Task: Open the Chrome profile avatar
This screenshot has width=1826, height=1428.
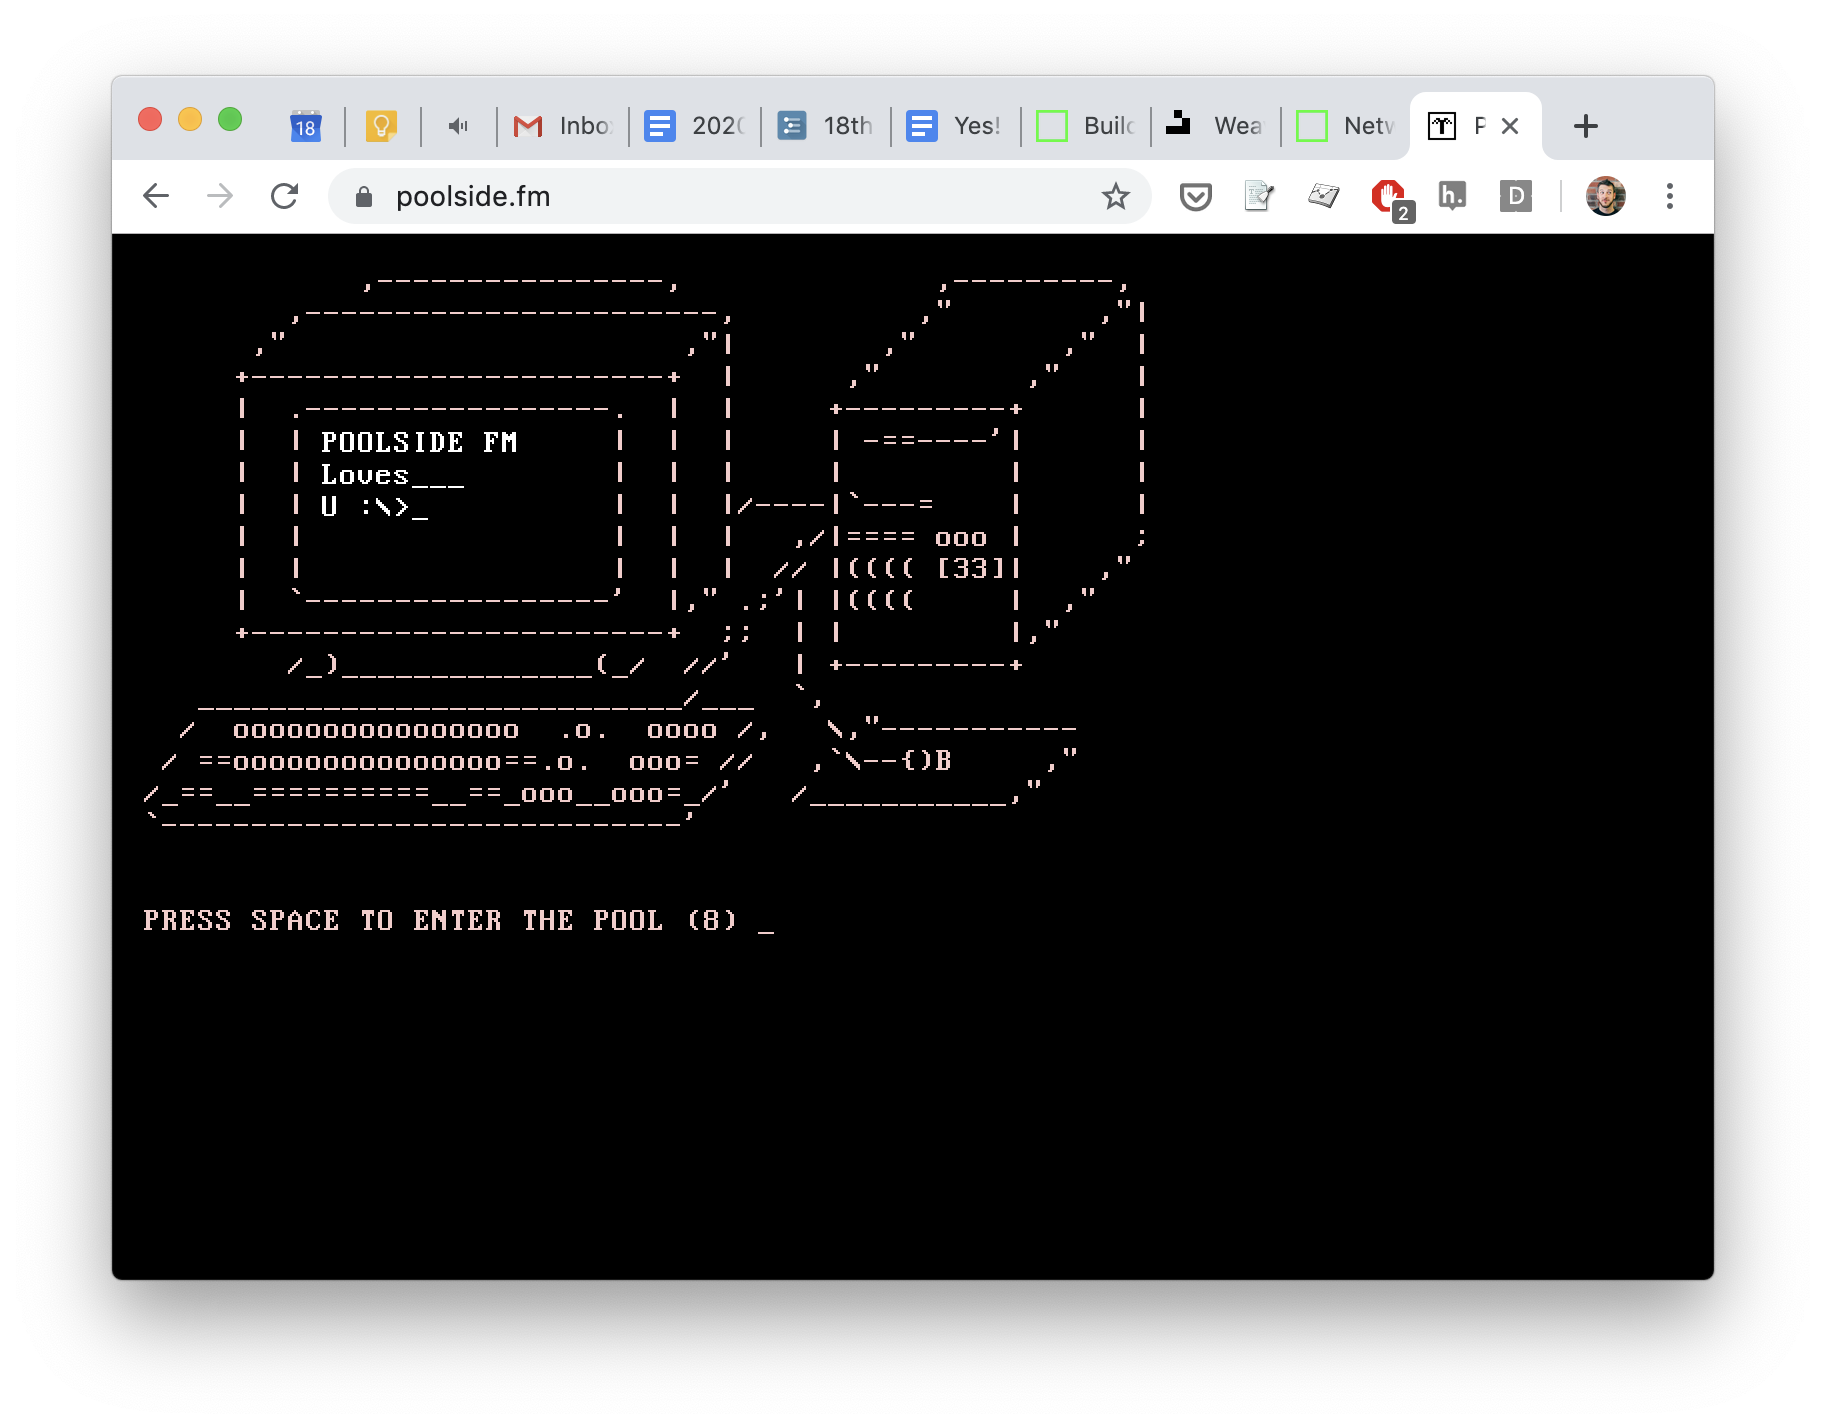Action: [x=1605, y=196]
